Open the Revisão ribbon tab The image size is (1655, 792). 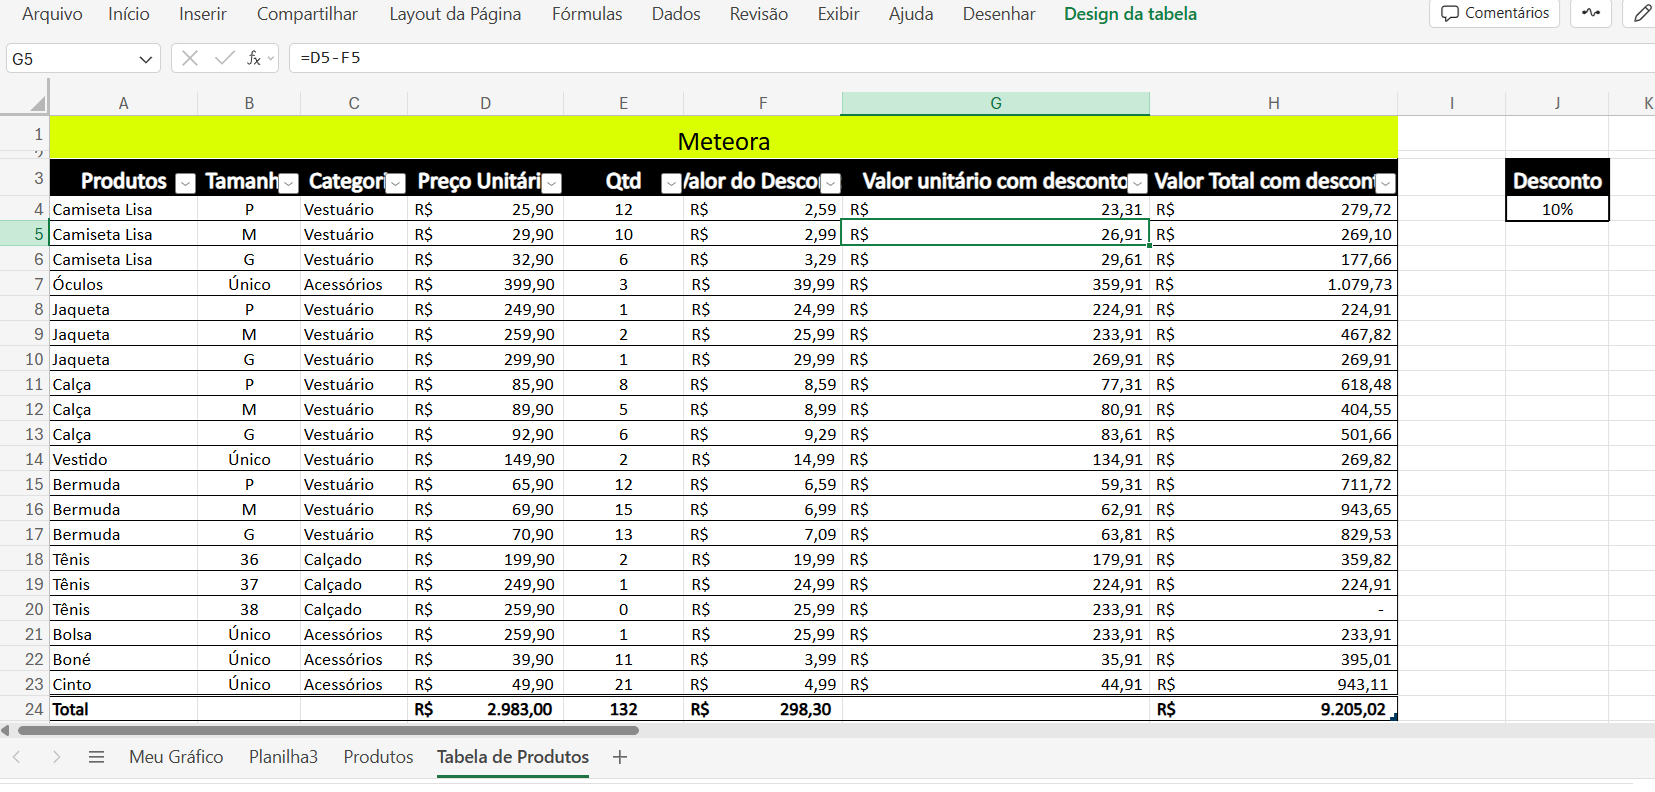click(x=758, y=14)
